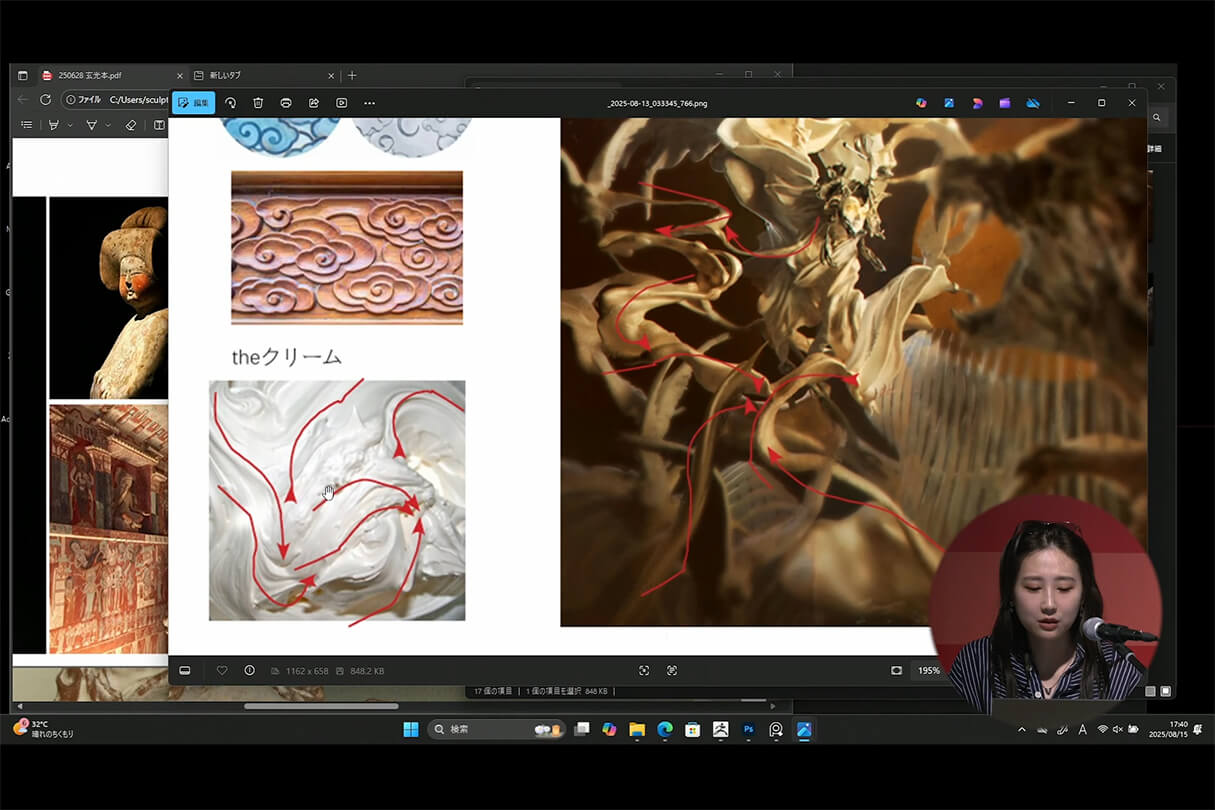Click the browser refresh button

45,100
